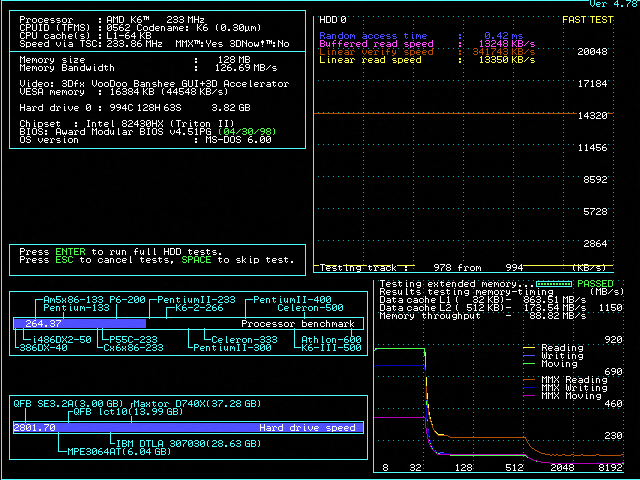Click the 'Testing track : 978 from 994' status
This screenshot has height=480, width=640.
coord(421,268)
